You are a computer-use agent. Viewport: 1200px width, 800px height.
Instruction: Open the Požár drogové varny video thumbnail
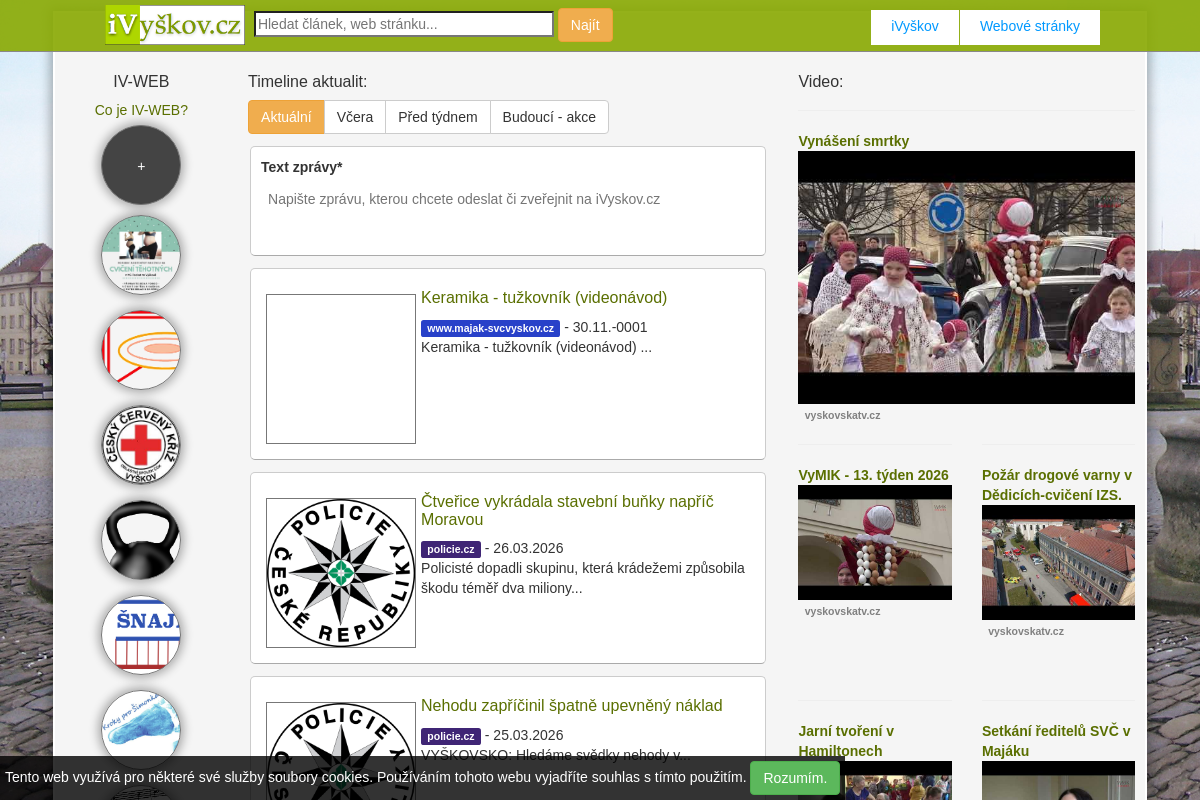tap(1058, 562)
